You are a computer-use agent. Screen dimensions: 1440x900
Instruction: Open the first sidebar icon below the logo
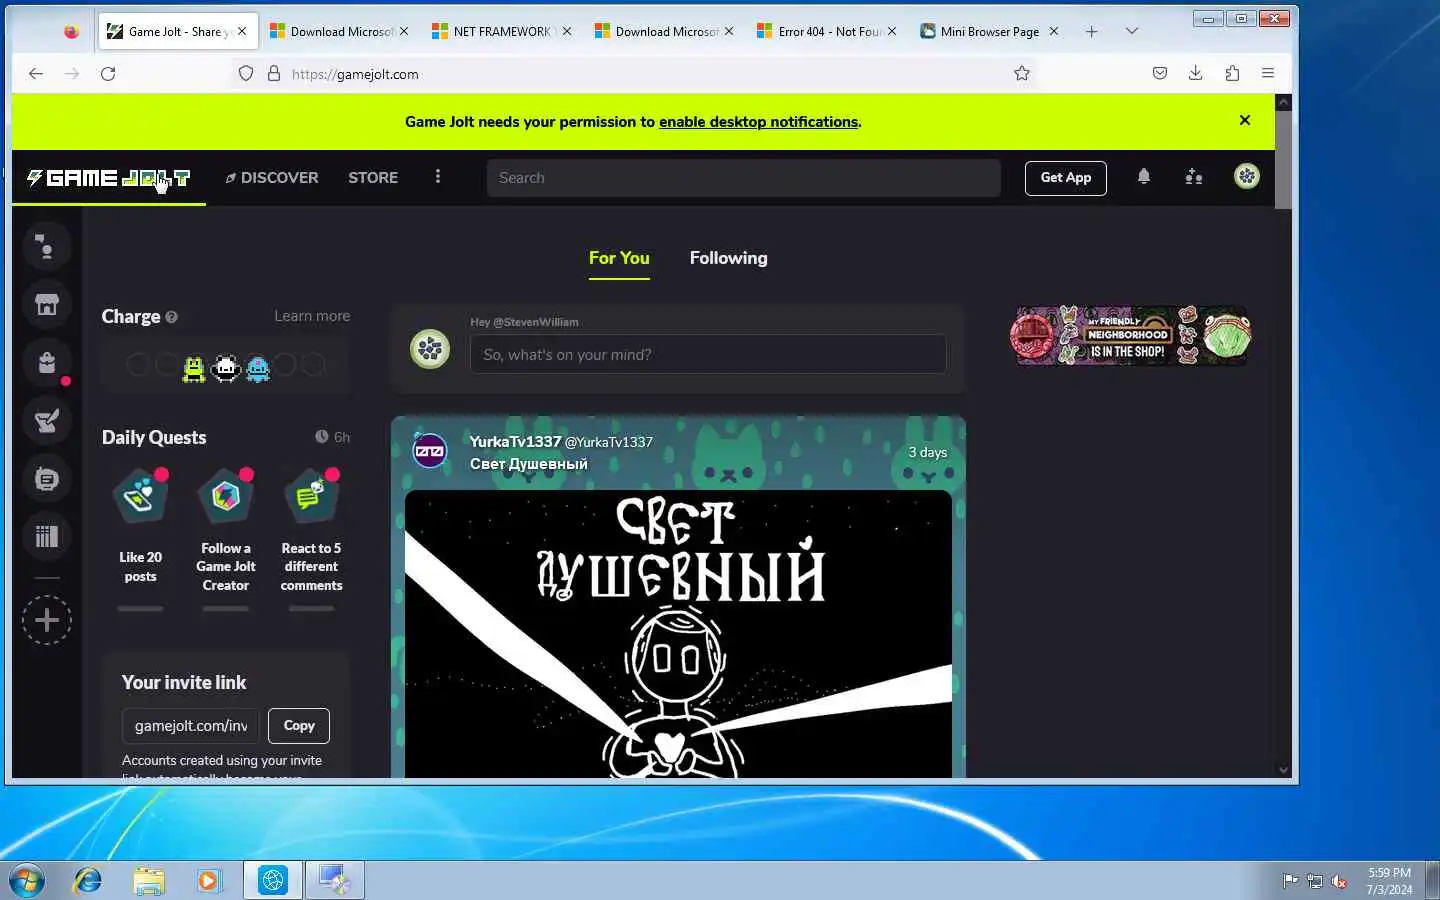click(46, 246)
